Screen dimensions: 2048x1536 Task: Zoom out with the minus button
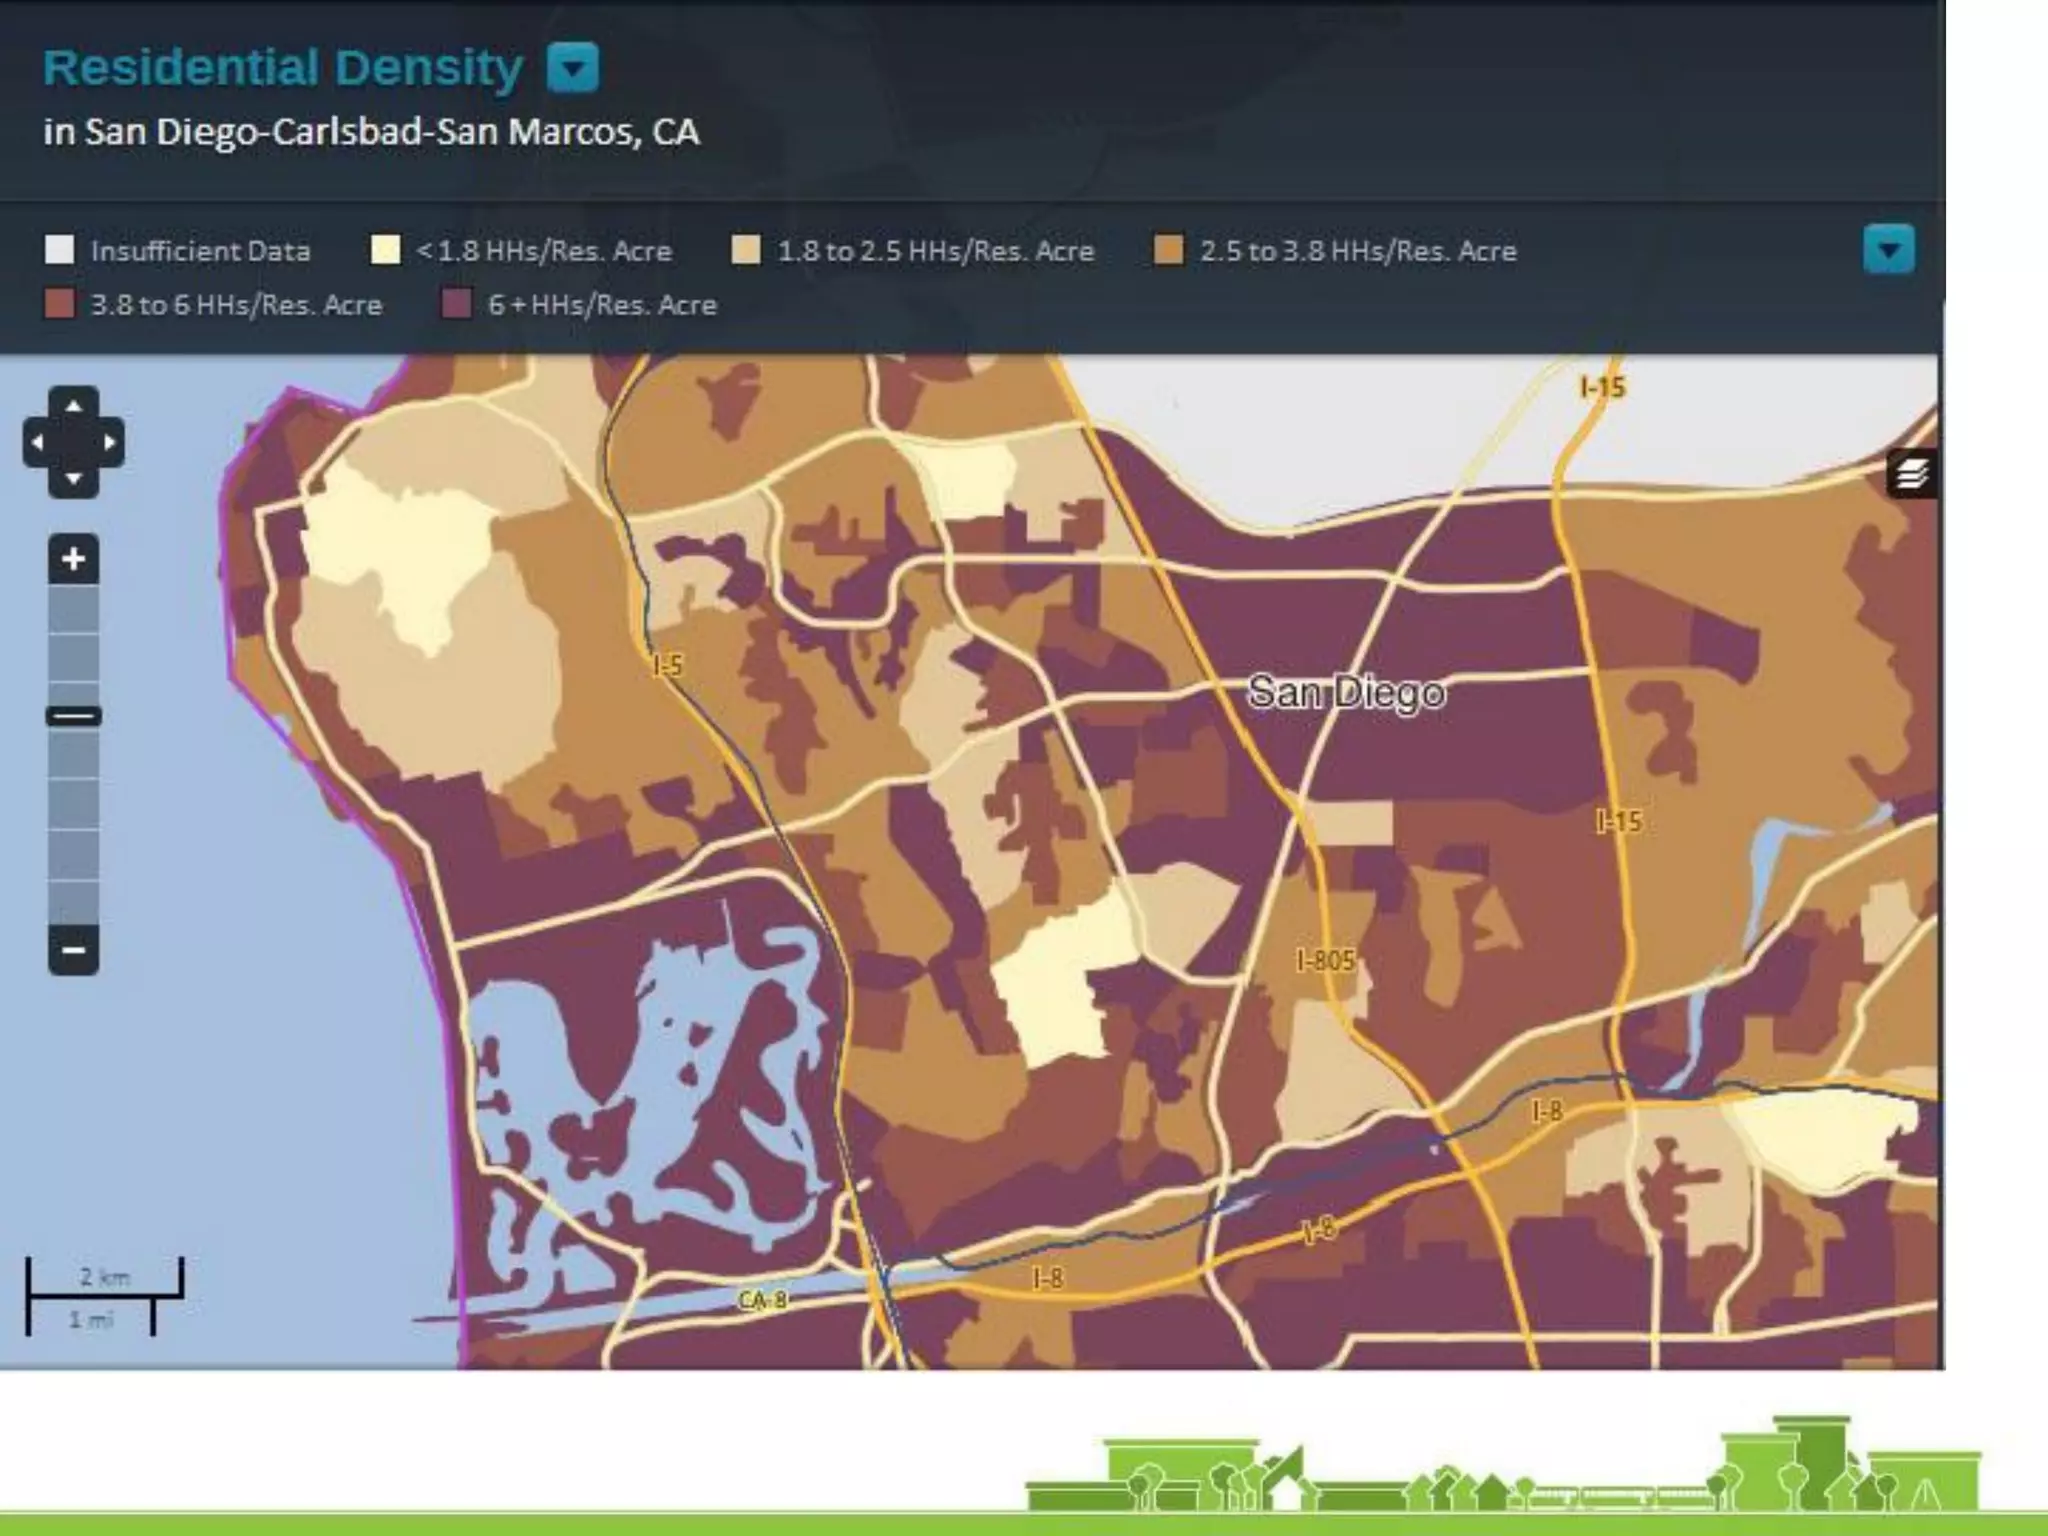[73, 949]
